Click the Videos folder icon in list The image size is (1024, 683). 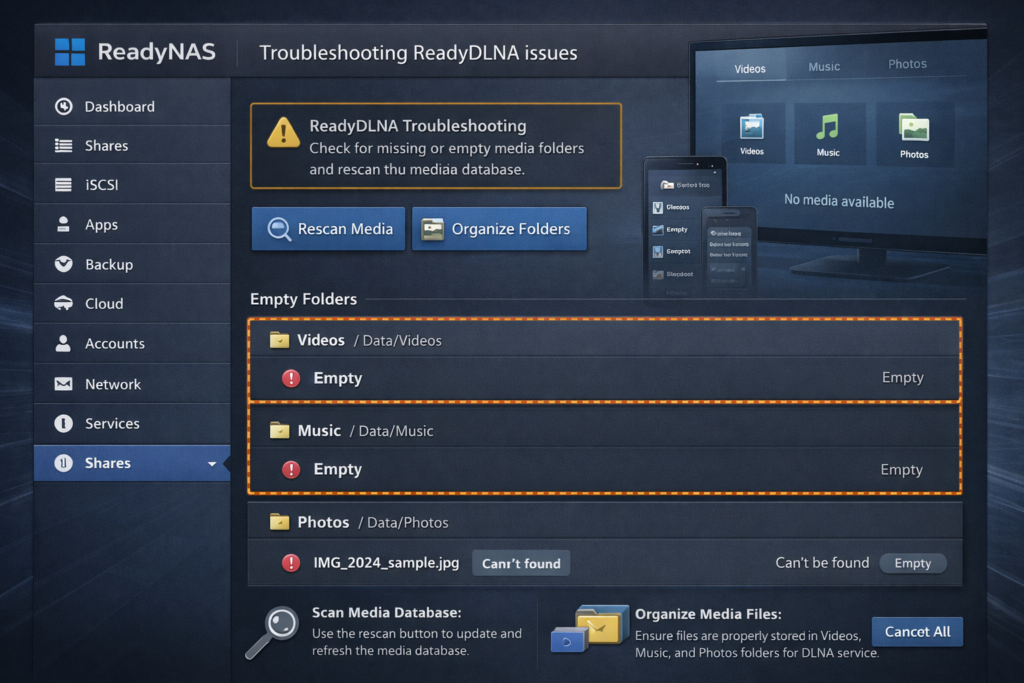[x=279, y=340]
